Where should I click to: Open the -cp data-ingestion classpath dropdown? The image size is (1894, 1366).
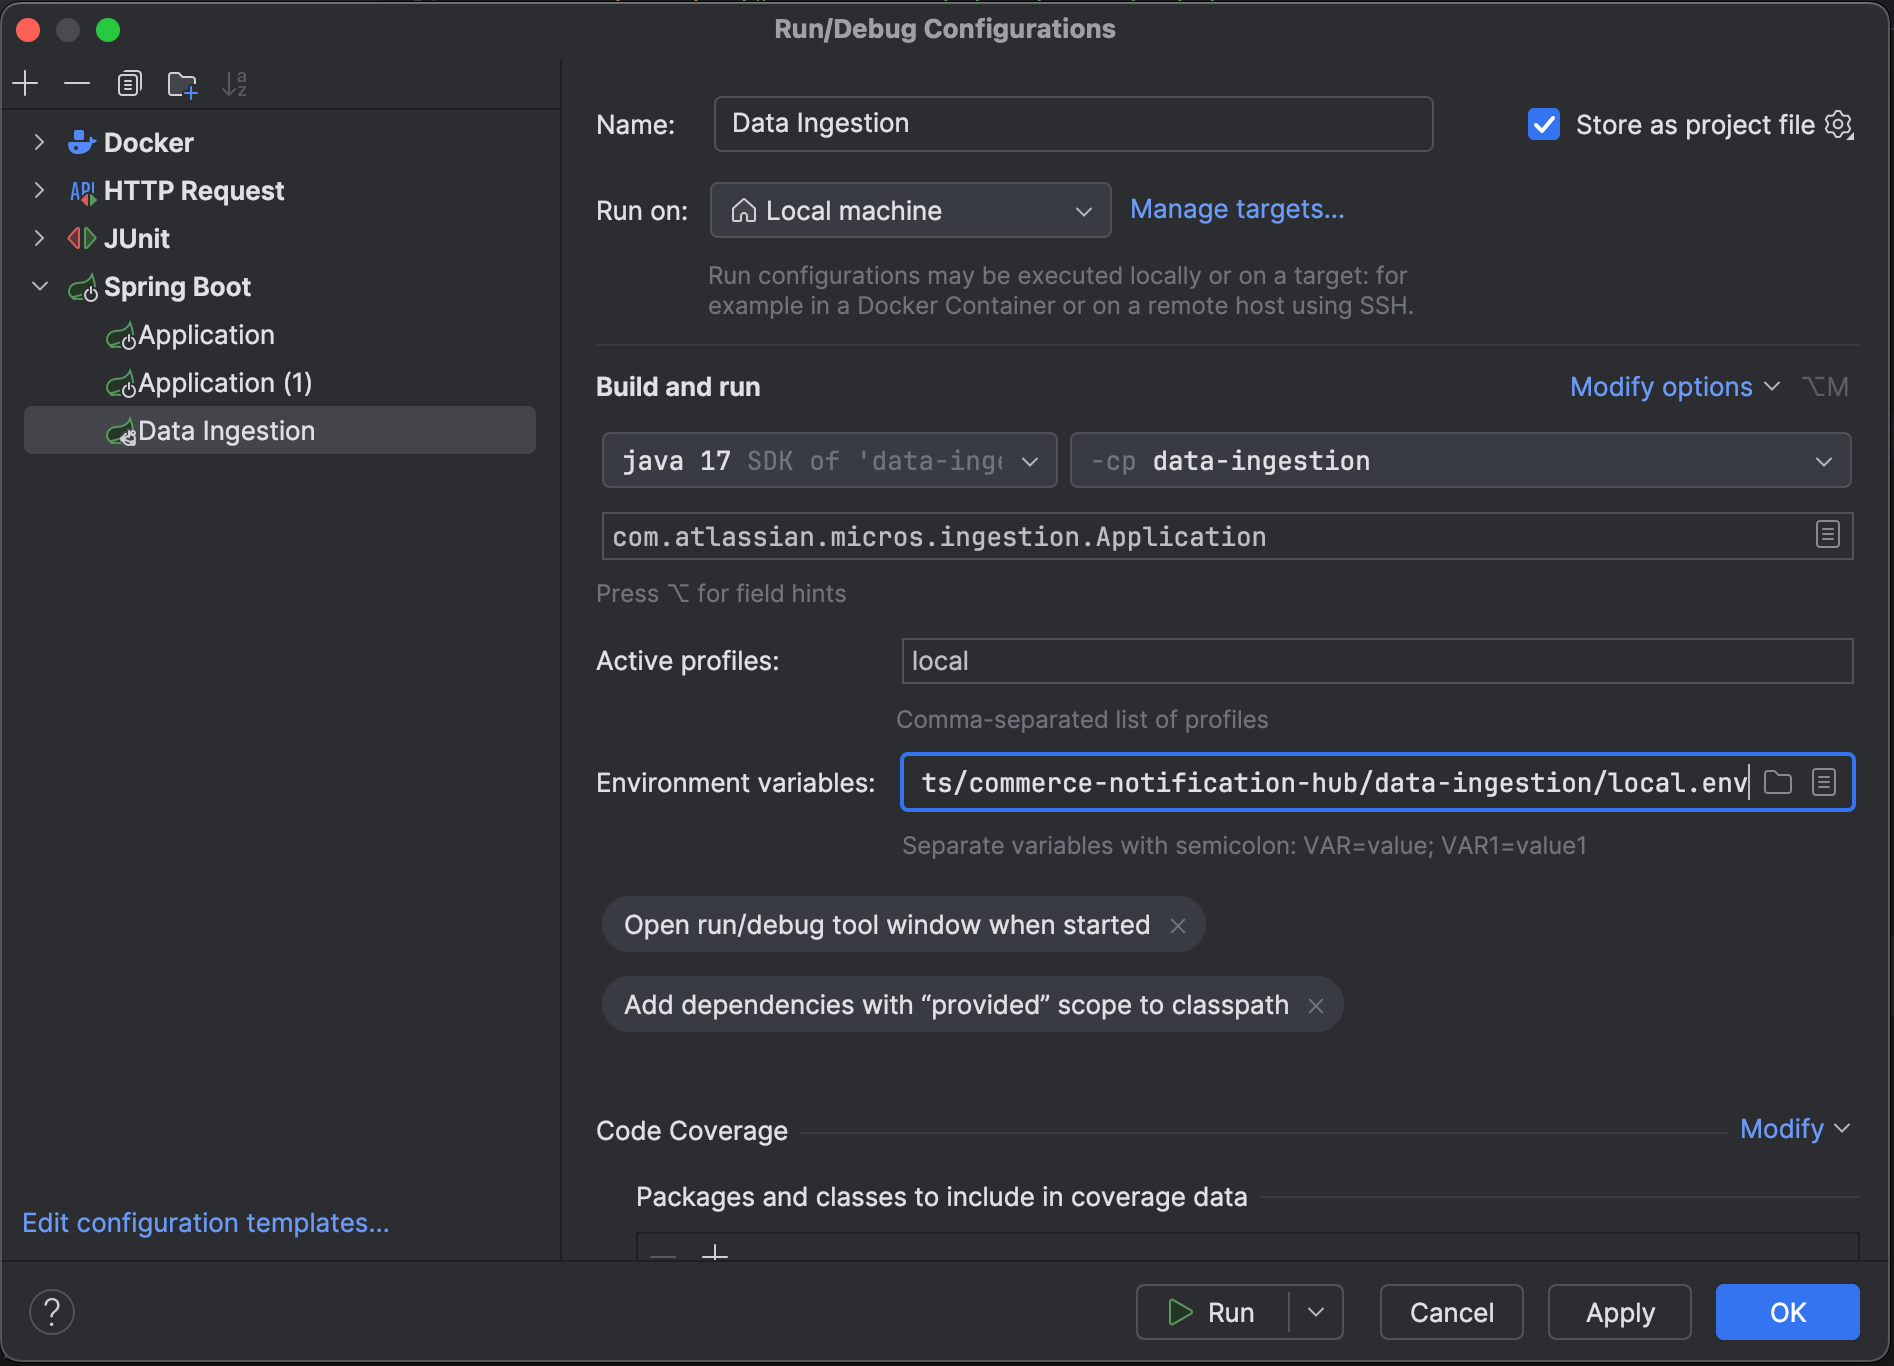1460,460
